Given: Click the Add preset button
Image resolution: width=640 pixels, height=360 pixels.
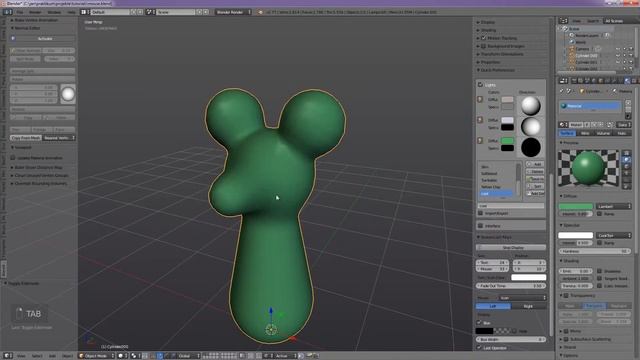Looking at the screenshot, I should click(x=535, y=164).
